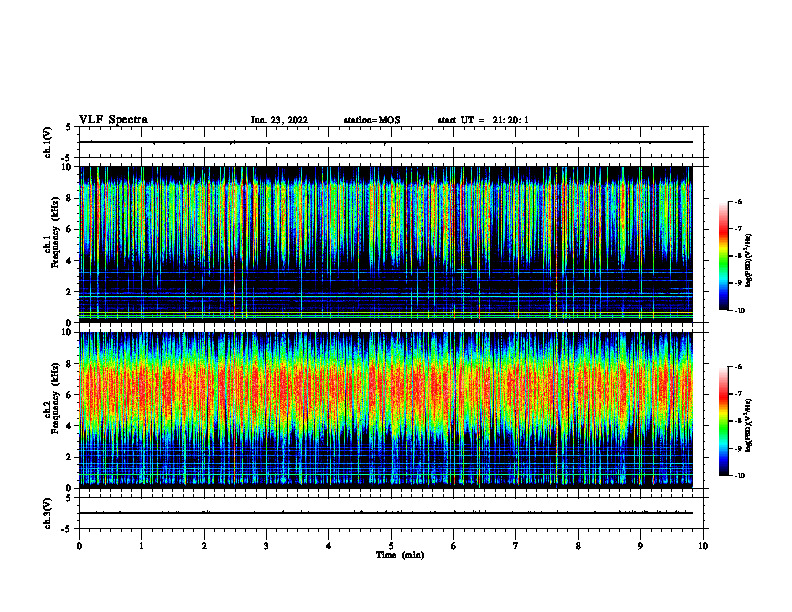This screenshot has width=792, height=612.
Task: Click the ch.3 voltage waveform trace
Action: click(386, 513)
